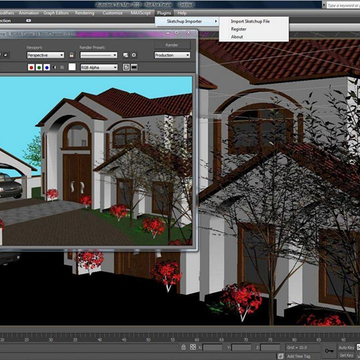360x360 pixels.
Task: Click the Z coordinate field
Action: tap(270, 347)
